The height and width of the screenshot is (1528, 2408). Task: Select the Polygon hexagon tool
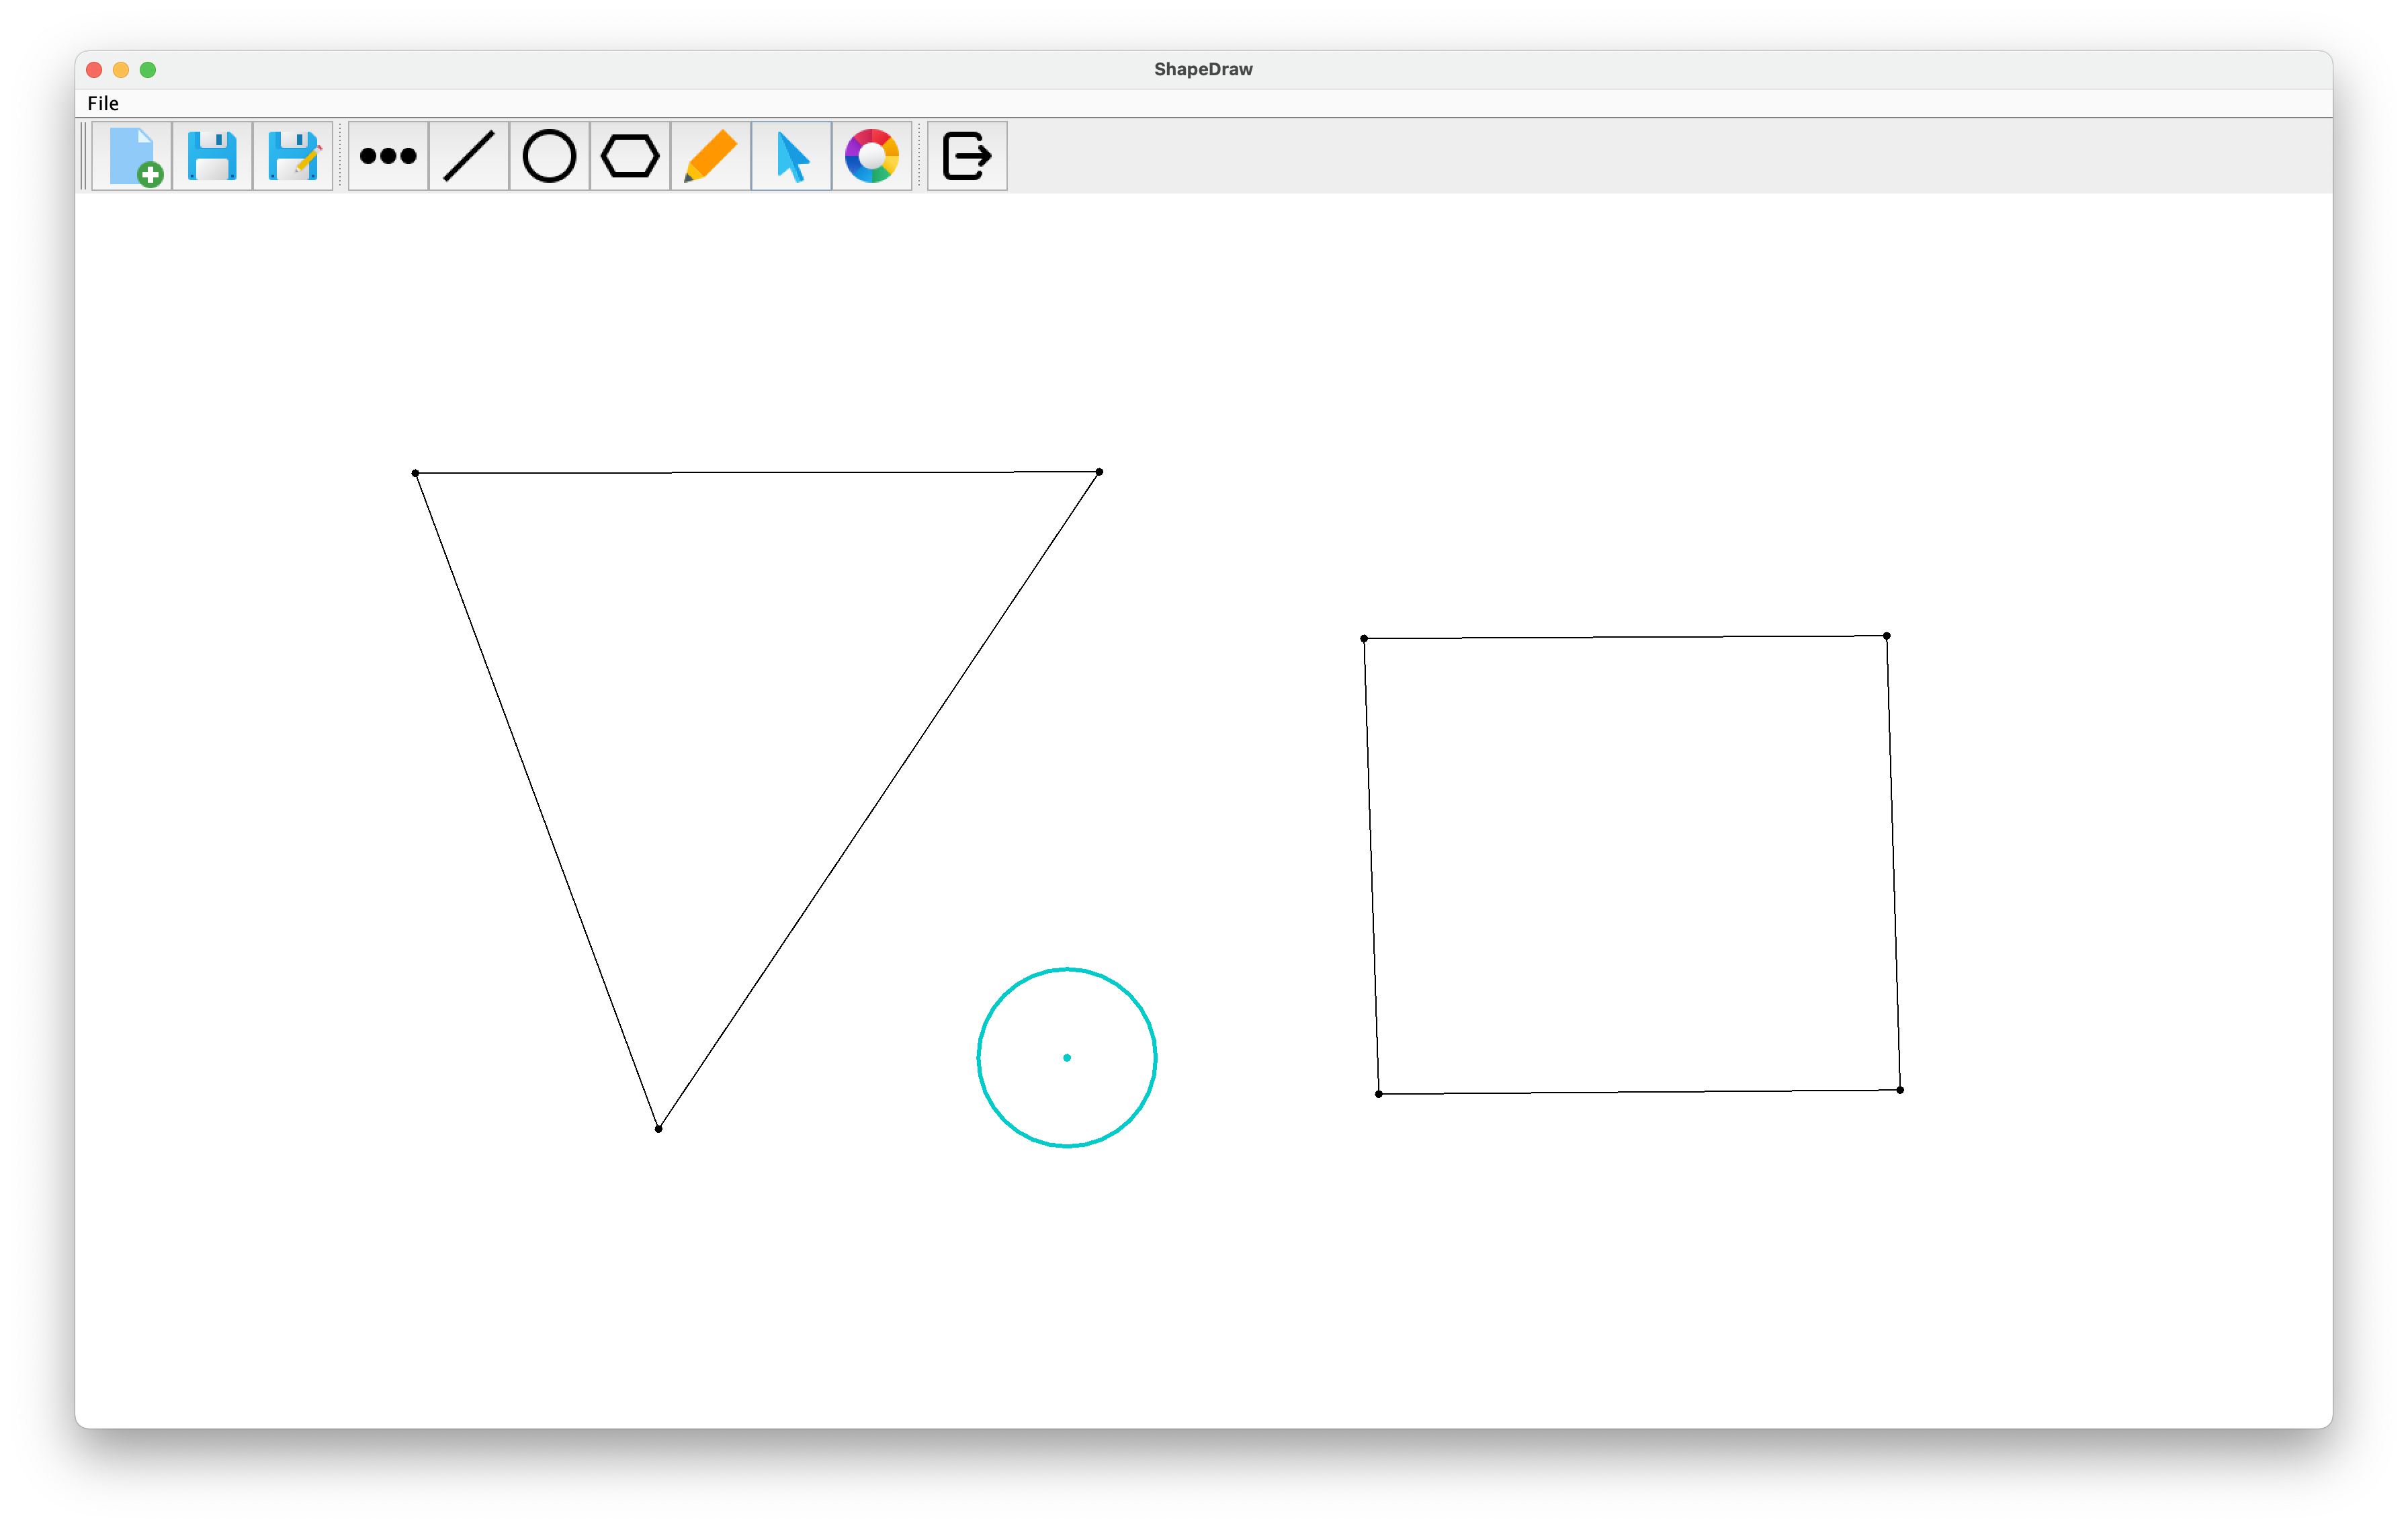(630, 156)
